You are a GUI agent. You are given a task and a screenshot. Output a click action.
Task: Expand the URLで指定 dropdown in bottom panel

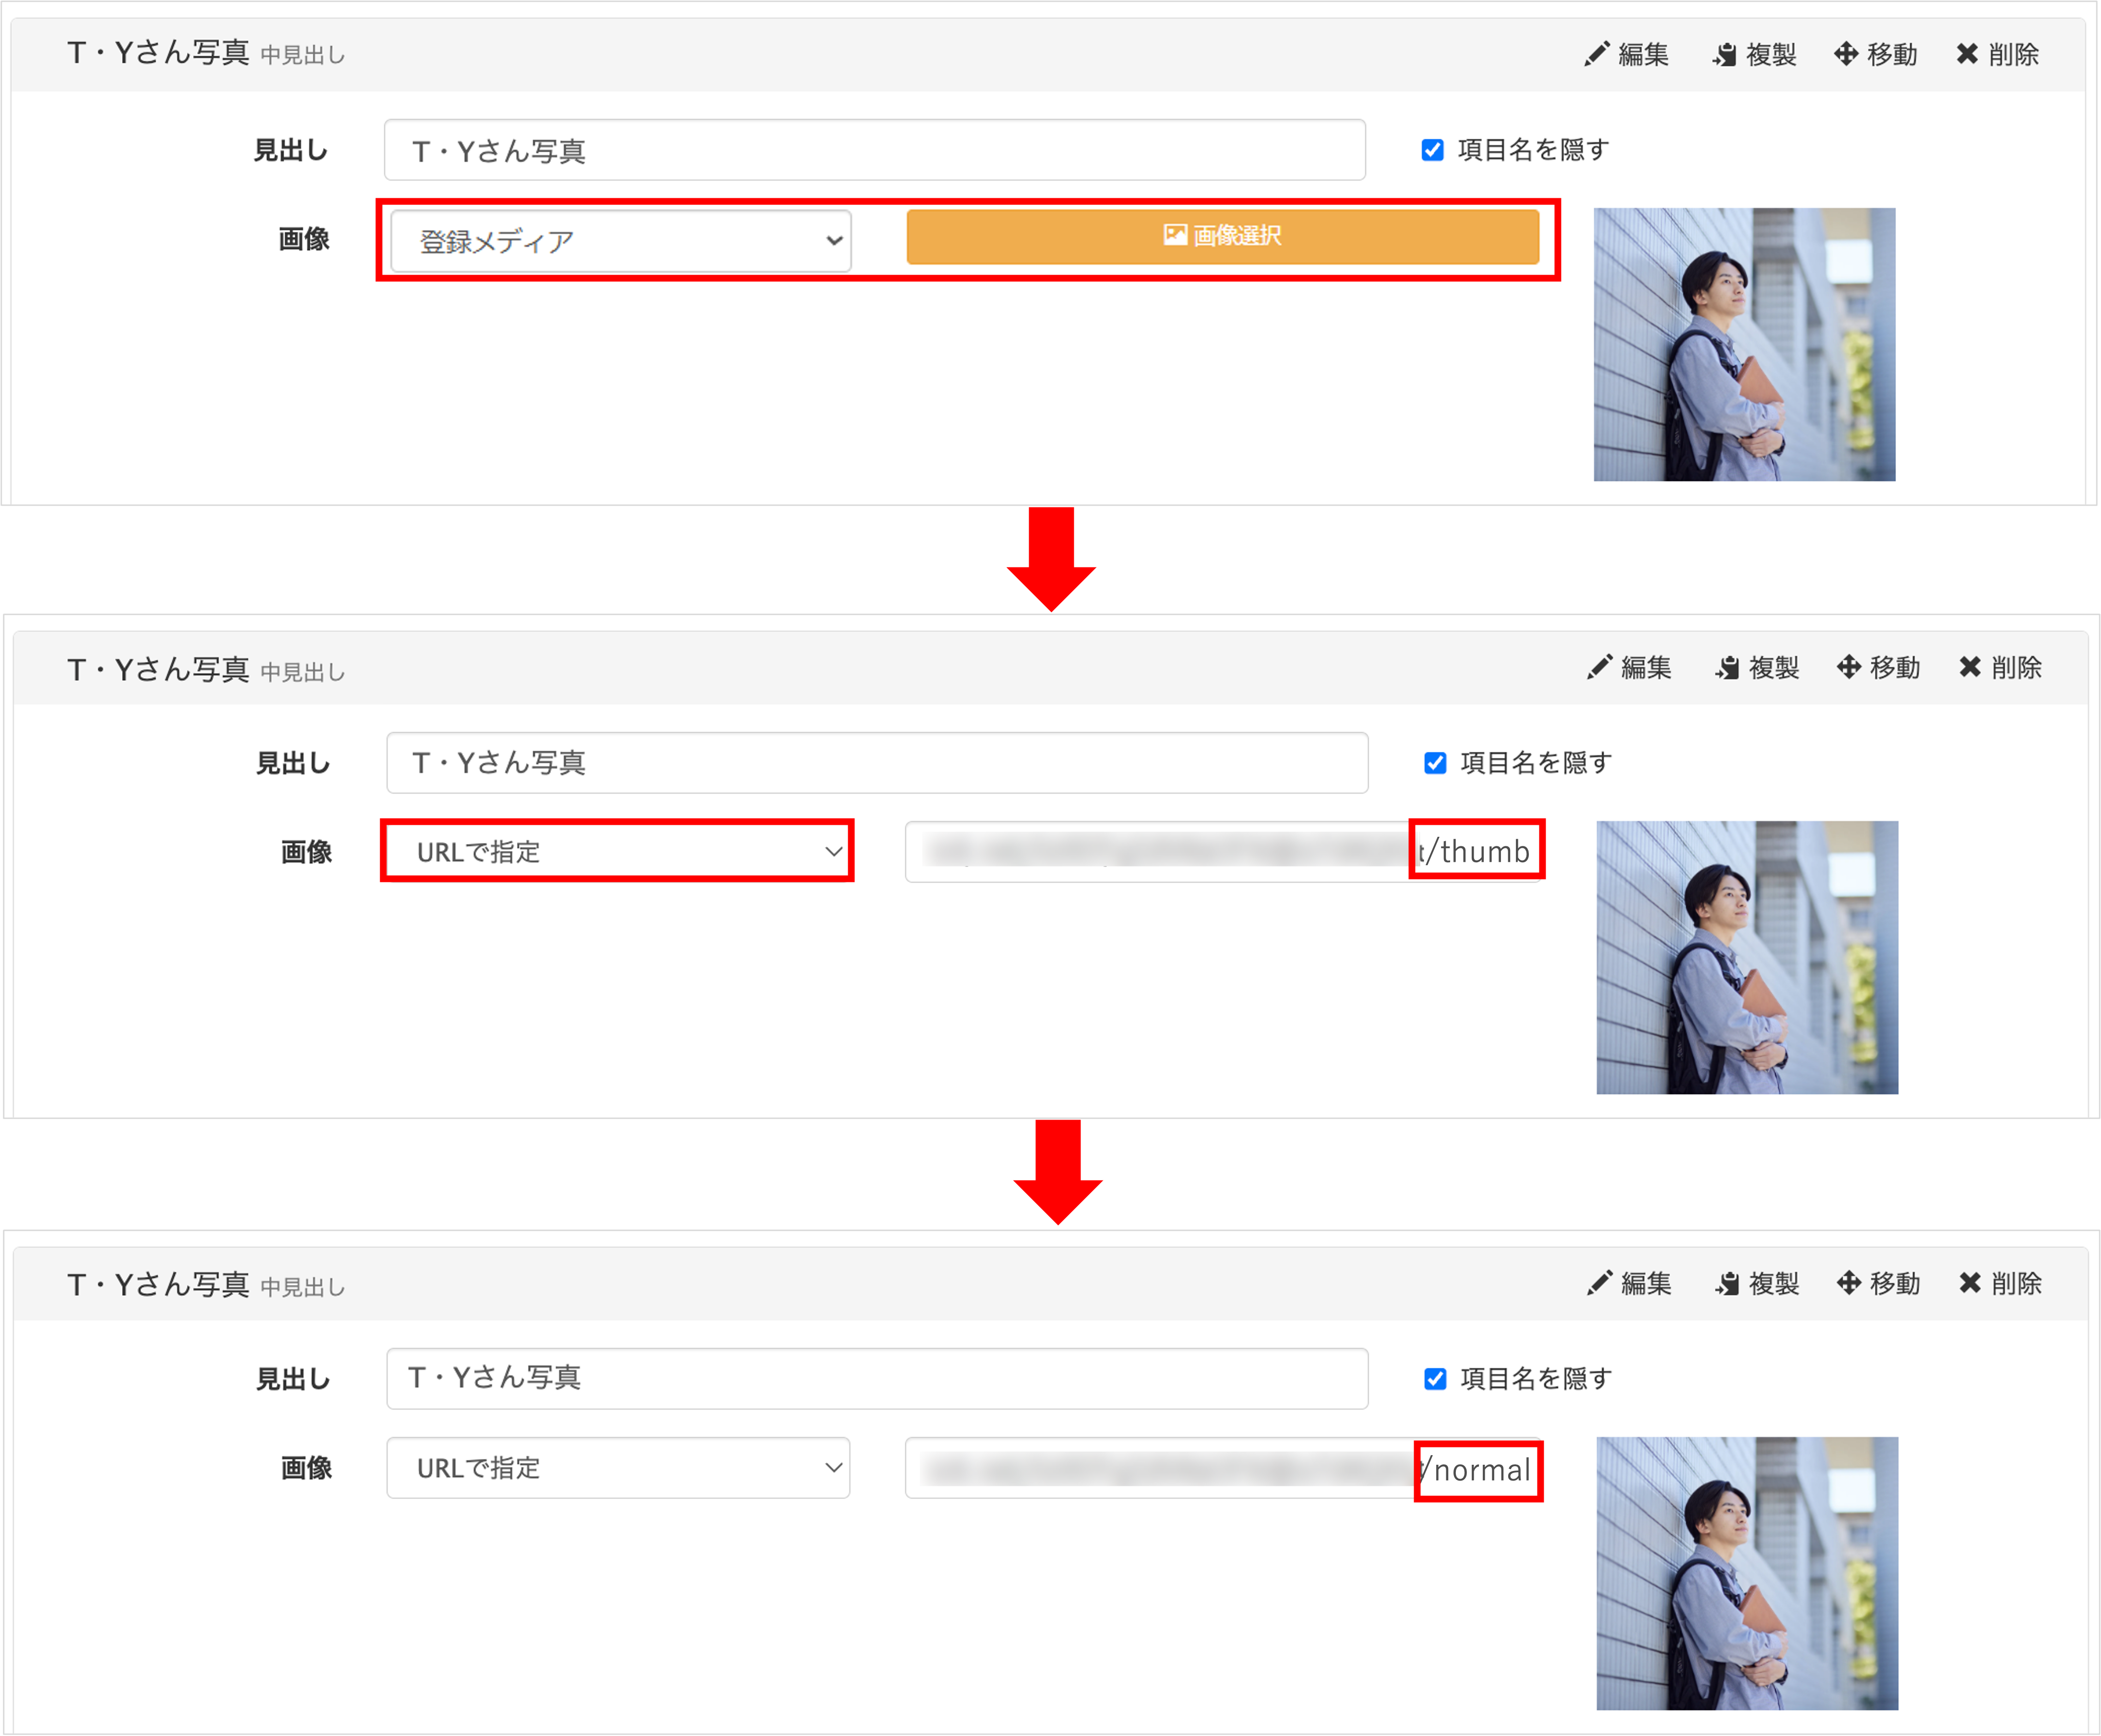tap(618, 1468)
